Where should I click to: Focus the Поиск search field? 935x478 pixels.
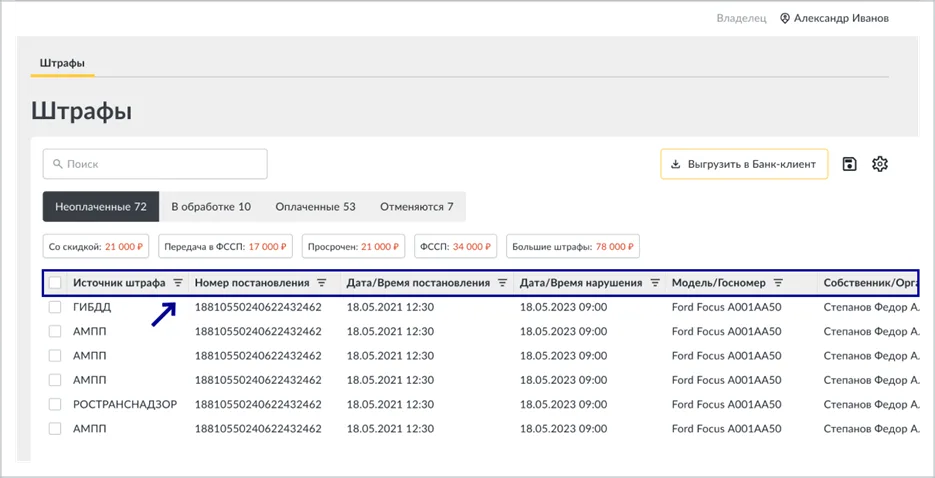[x=155, y=164]
